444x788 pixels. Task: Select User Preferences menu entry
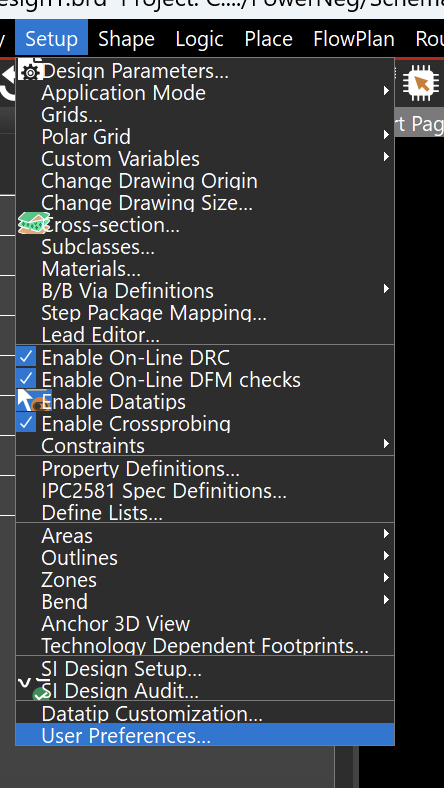tap(205, 735)
